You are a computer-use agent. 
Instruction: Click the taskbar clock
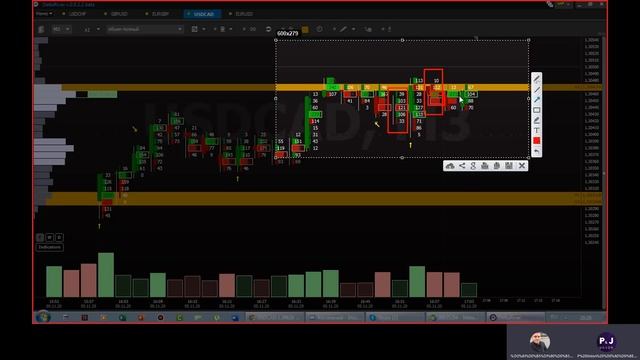tap(586, 317)
